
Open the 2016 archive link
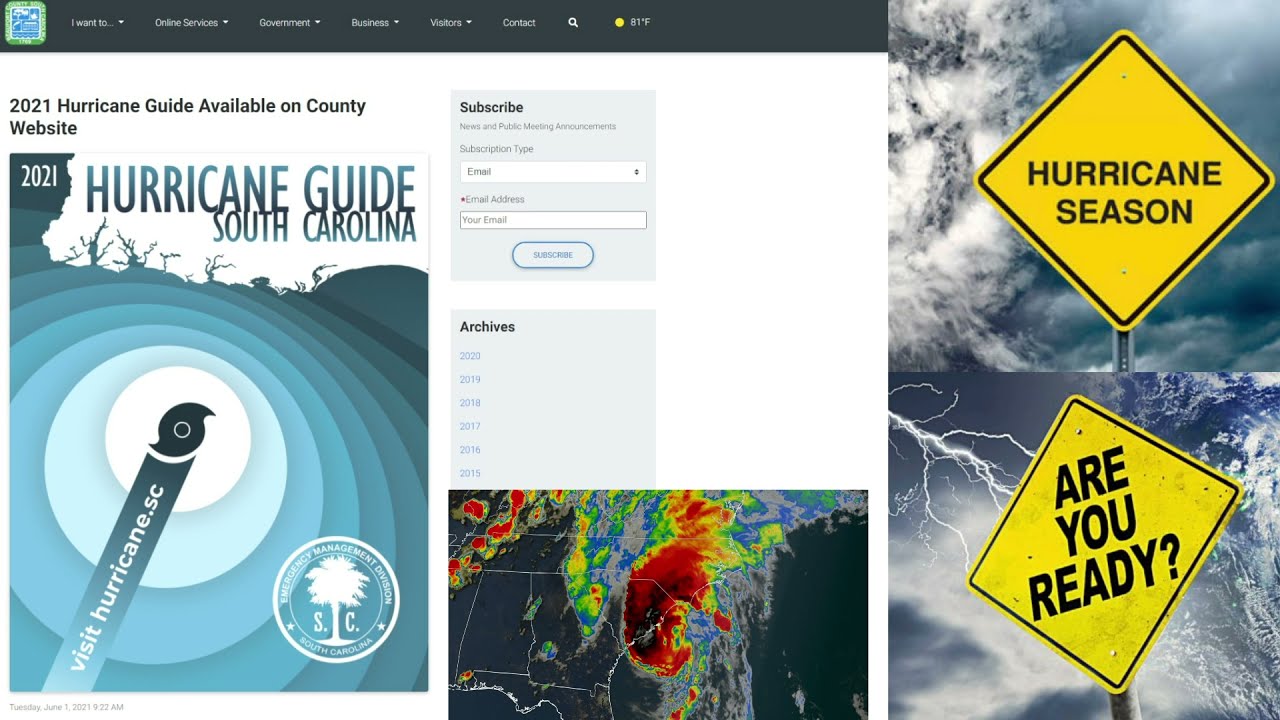pos(470,450)
